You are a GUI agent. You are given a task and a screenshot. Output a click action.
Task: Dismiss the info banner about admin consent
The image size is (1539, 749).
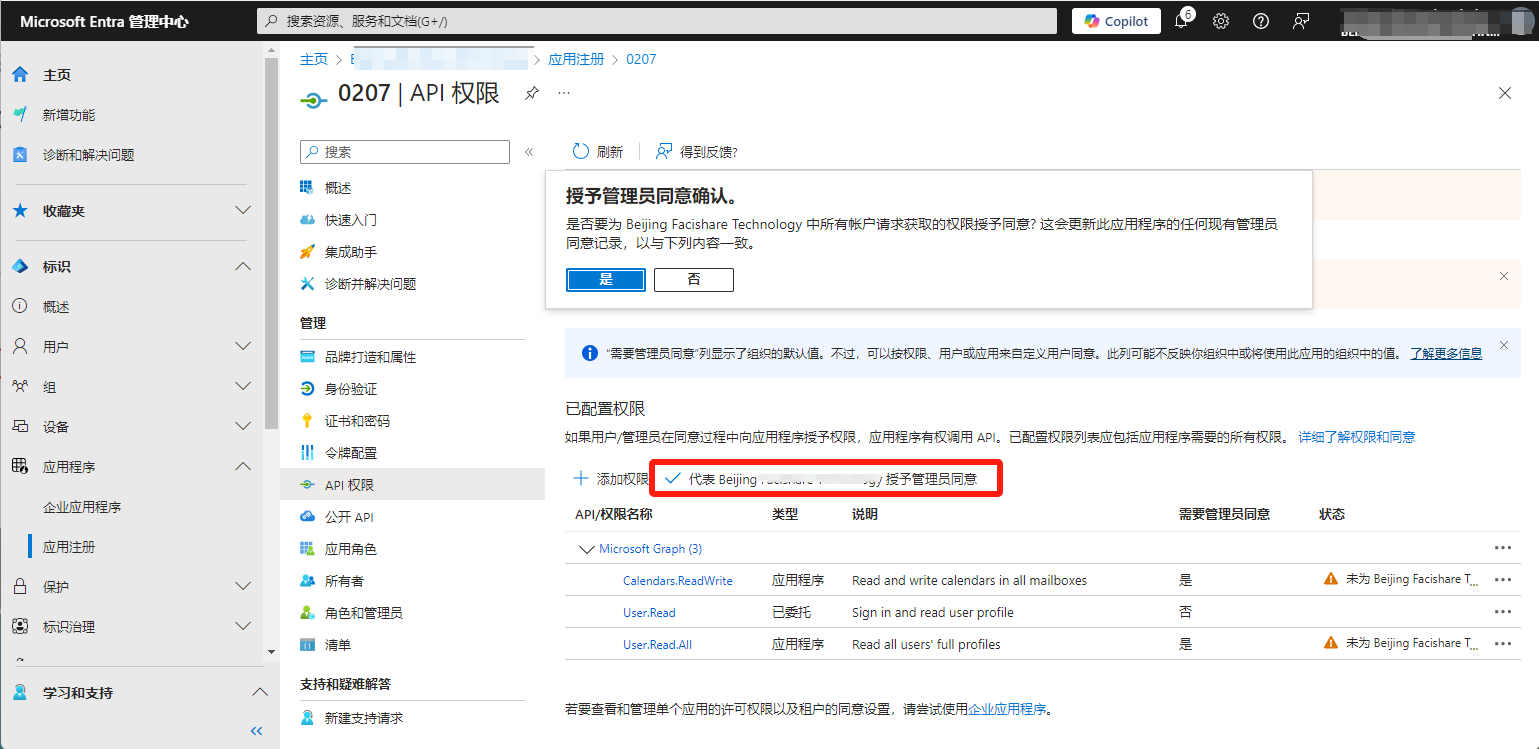click(1503, 345)
